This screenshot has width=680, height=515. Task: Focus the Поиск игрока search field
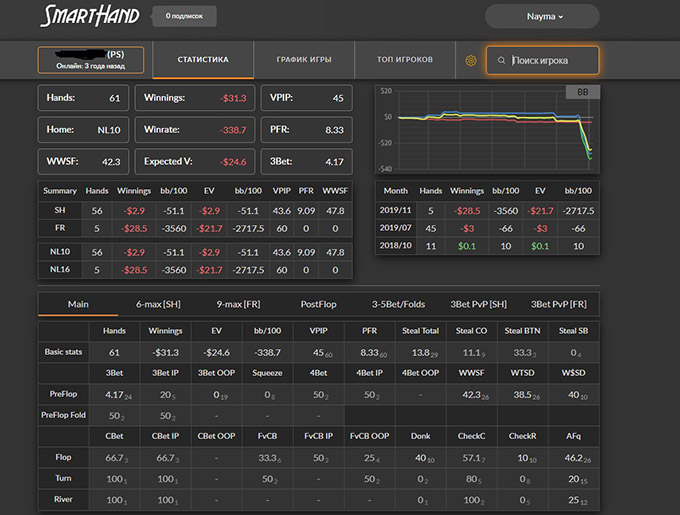pos(552,61)
